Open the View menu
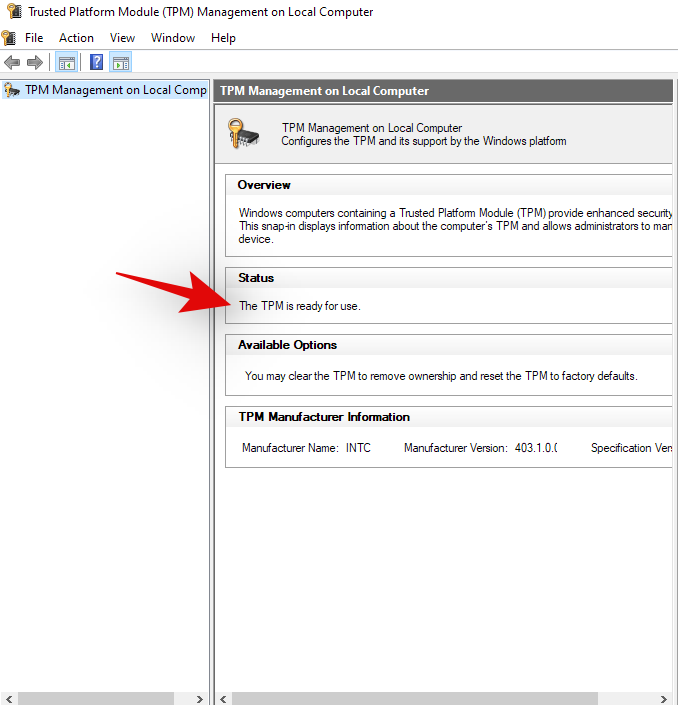 point(122,38)
